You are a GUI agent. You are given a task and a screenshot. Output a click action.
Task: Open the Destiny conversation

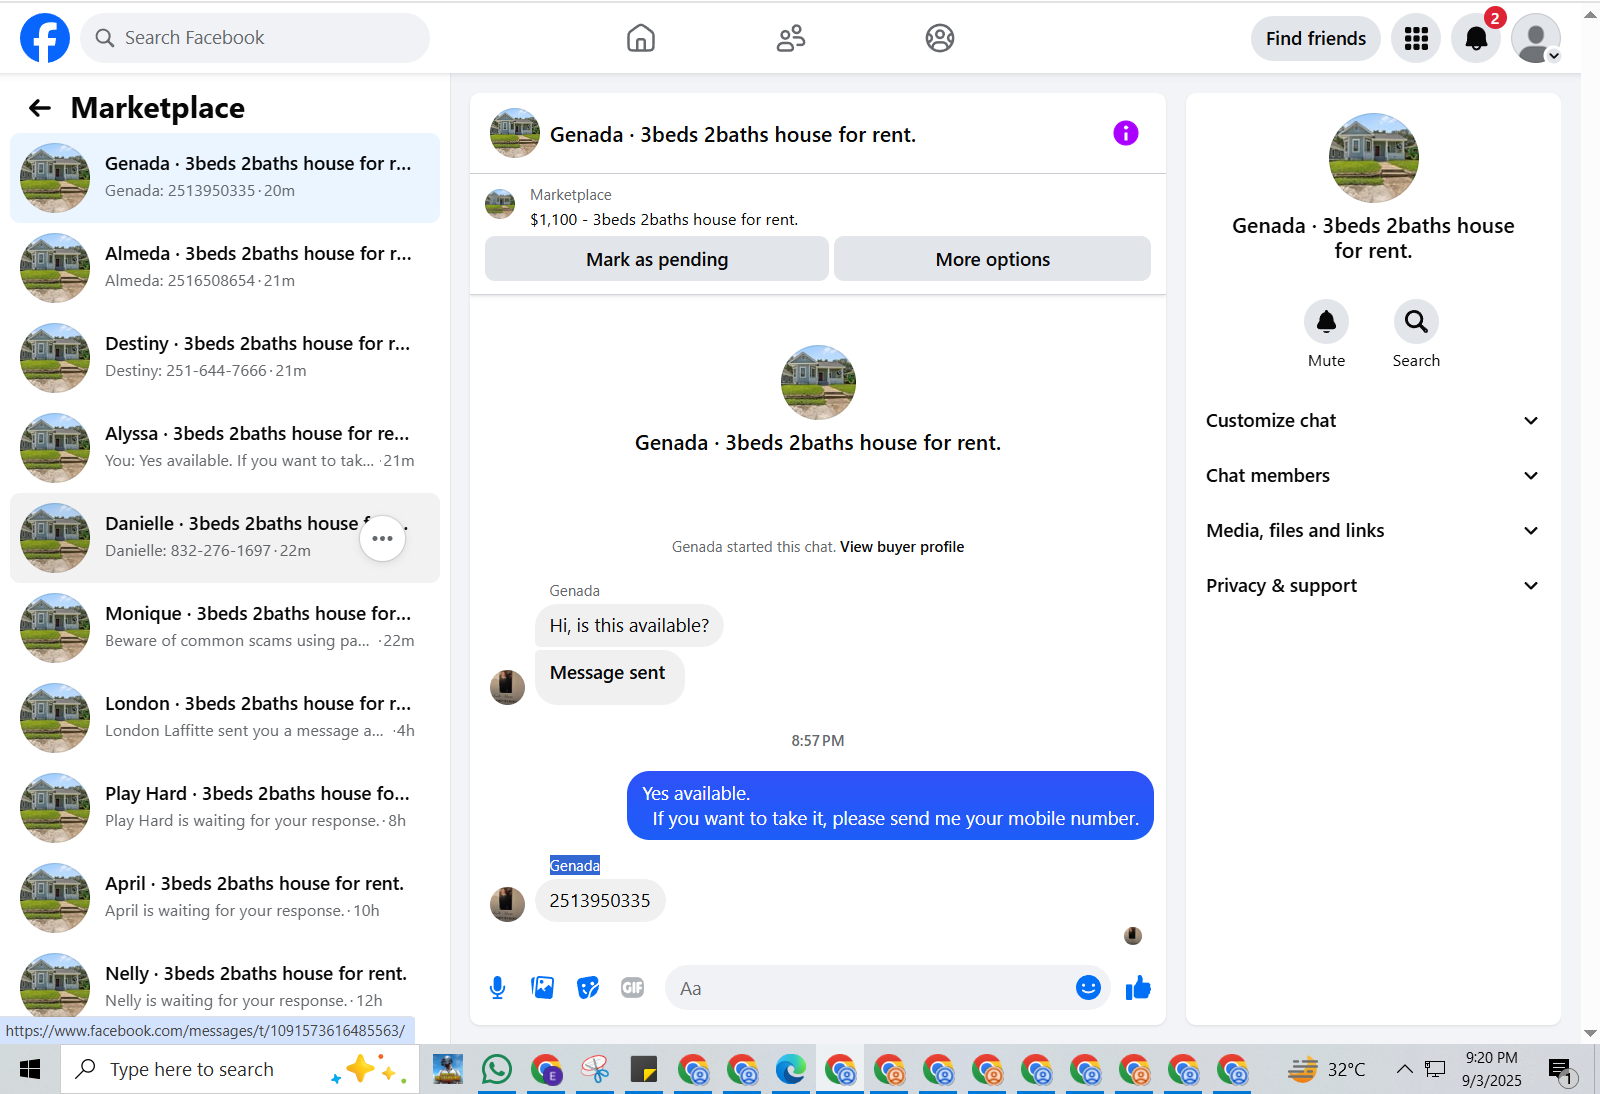225,358
